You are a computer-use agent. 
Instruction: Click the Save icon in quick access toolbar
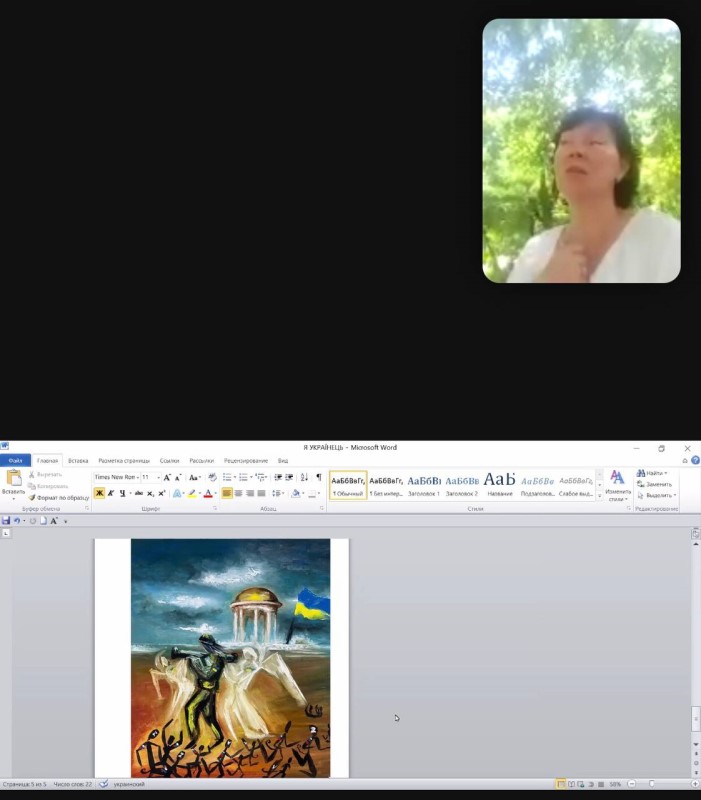coord(6,521)
